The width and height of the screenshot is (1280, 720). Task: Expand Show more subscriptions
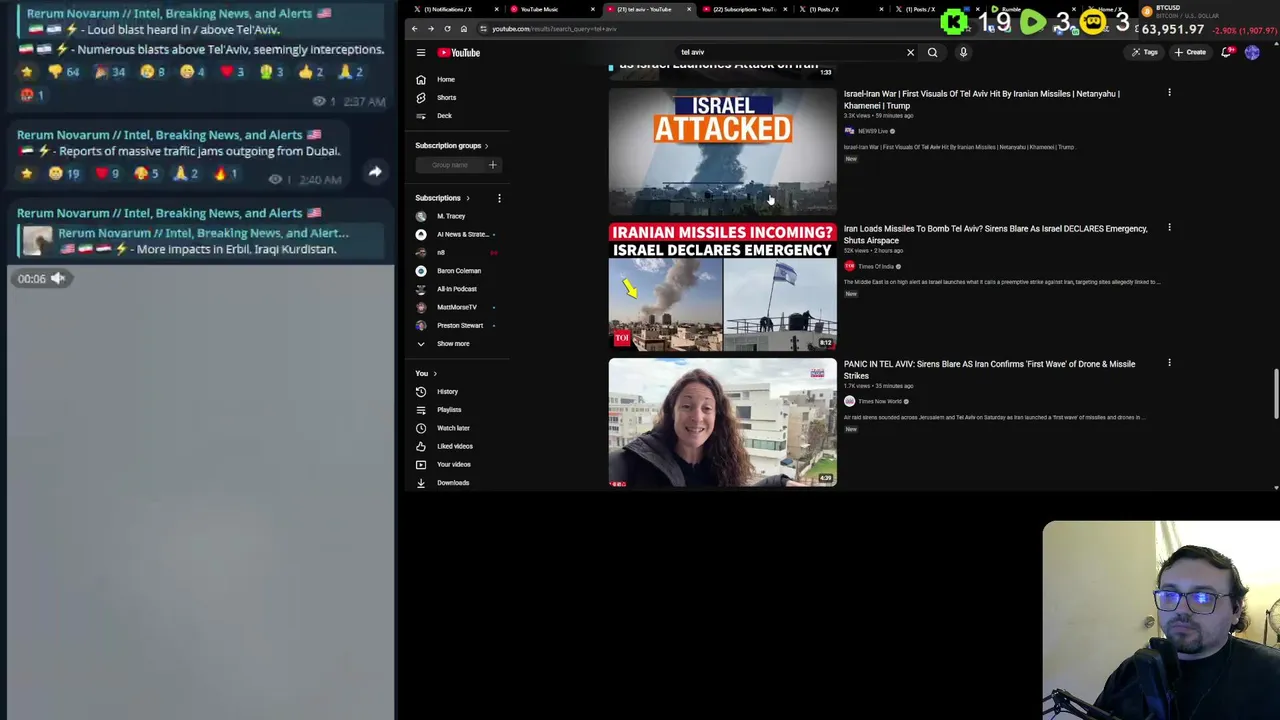coord(453,343)
